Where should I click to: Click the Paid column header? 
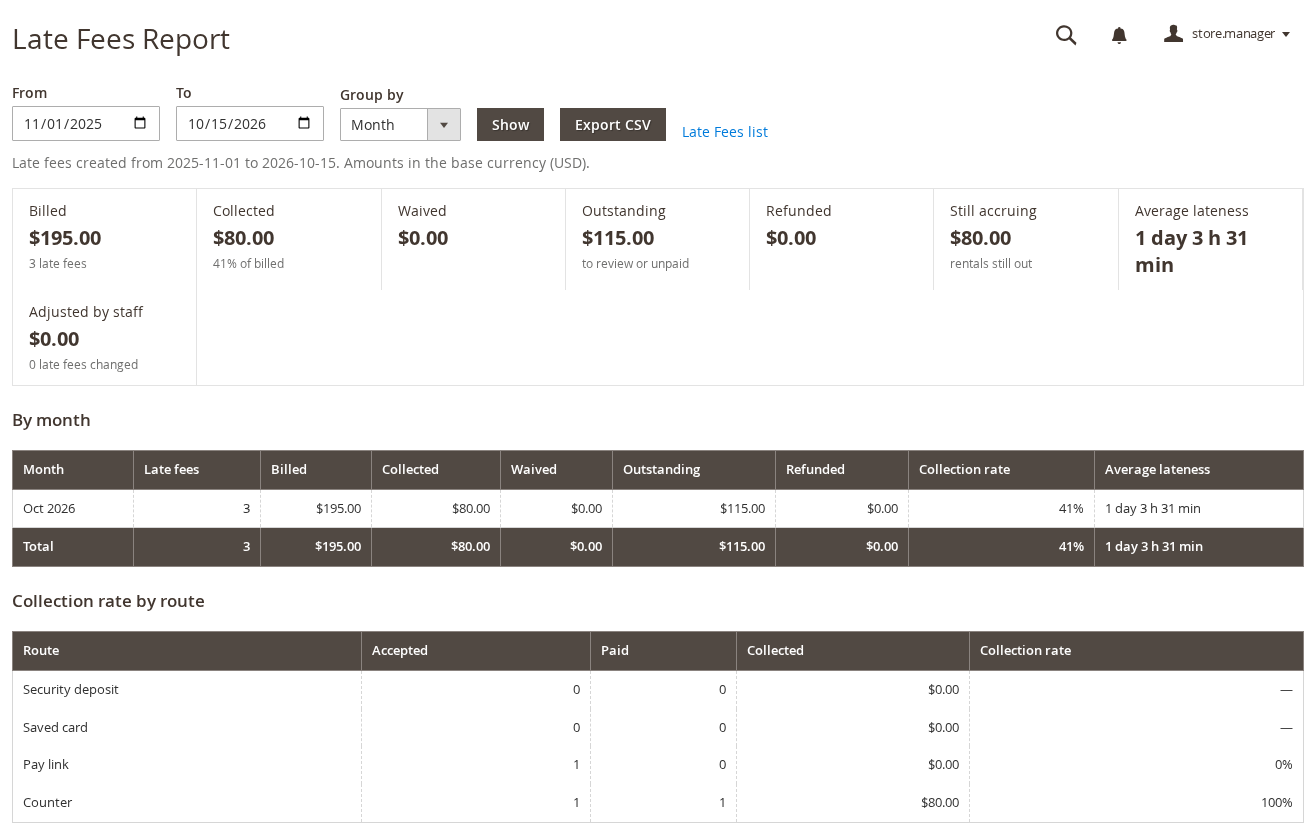coord(664,650)
